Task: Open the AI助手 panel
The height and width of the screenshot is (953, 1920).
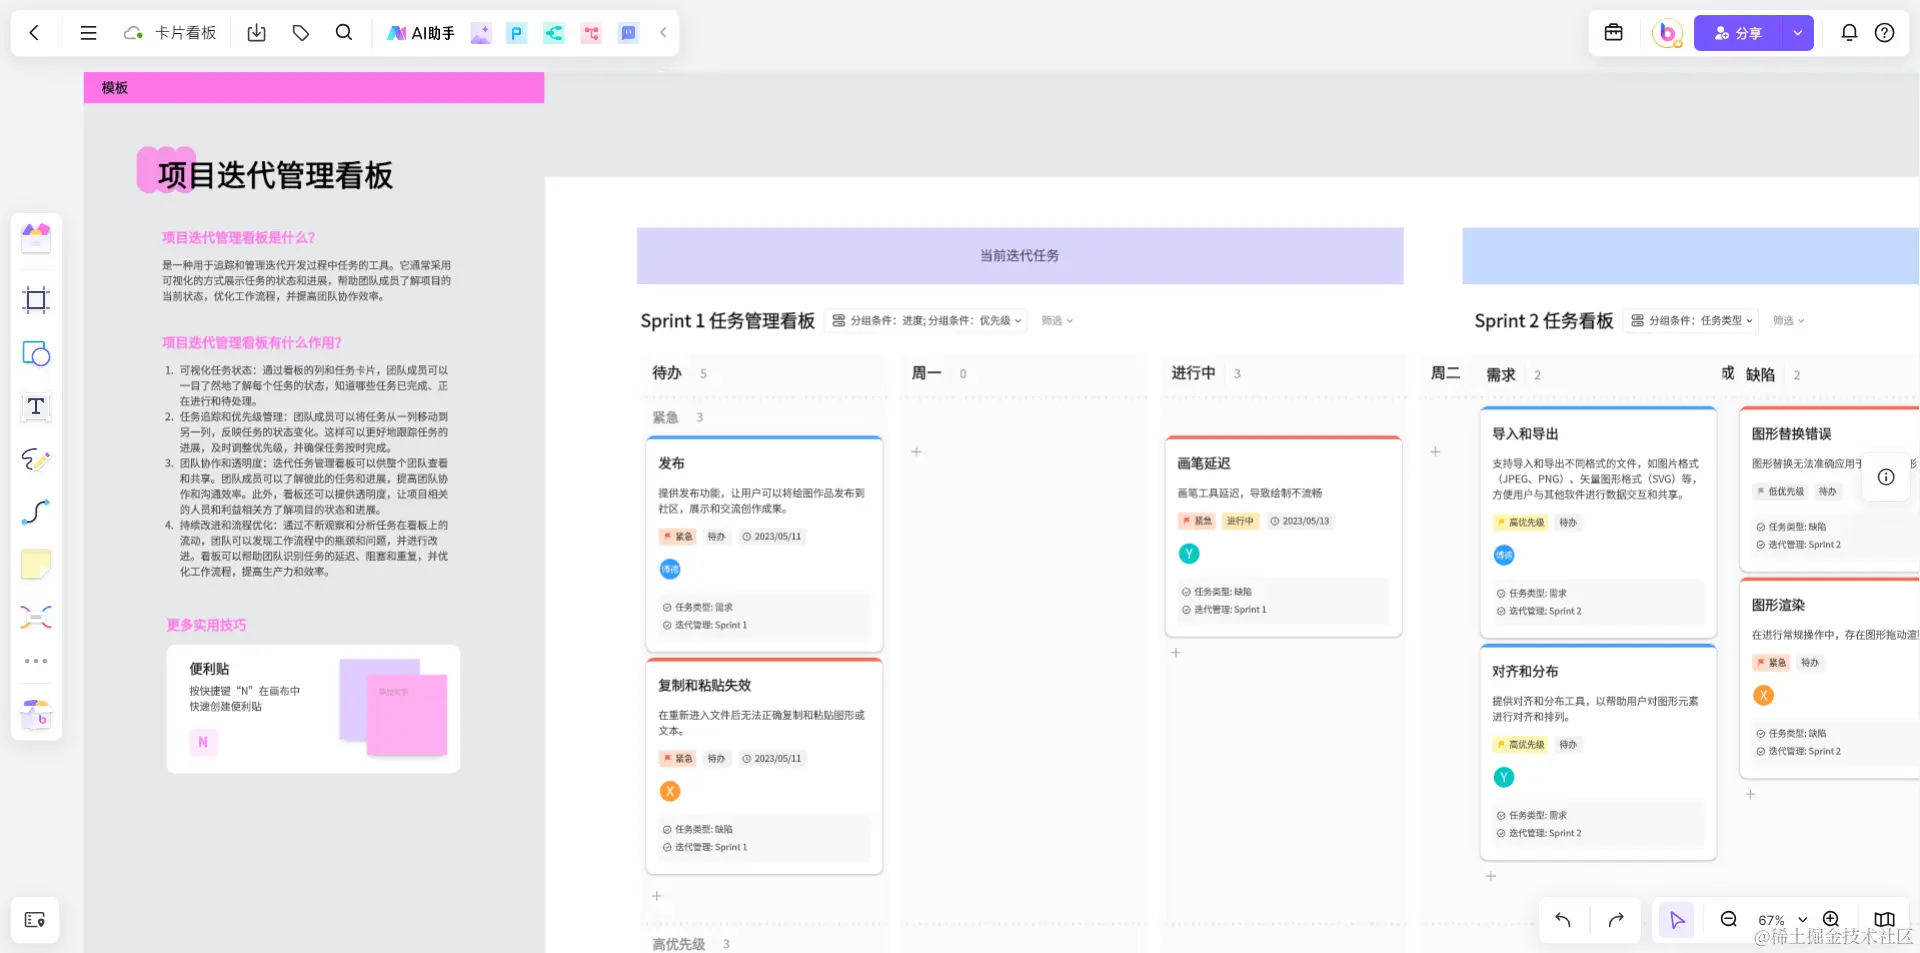Action: click(x=420, y=32)
